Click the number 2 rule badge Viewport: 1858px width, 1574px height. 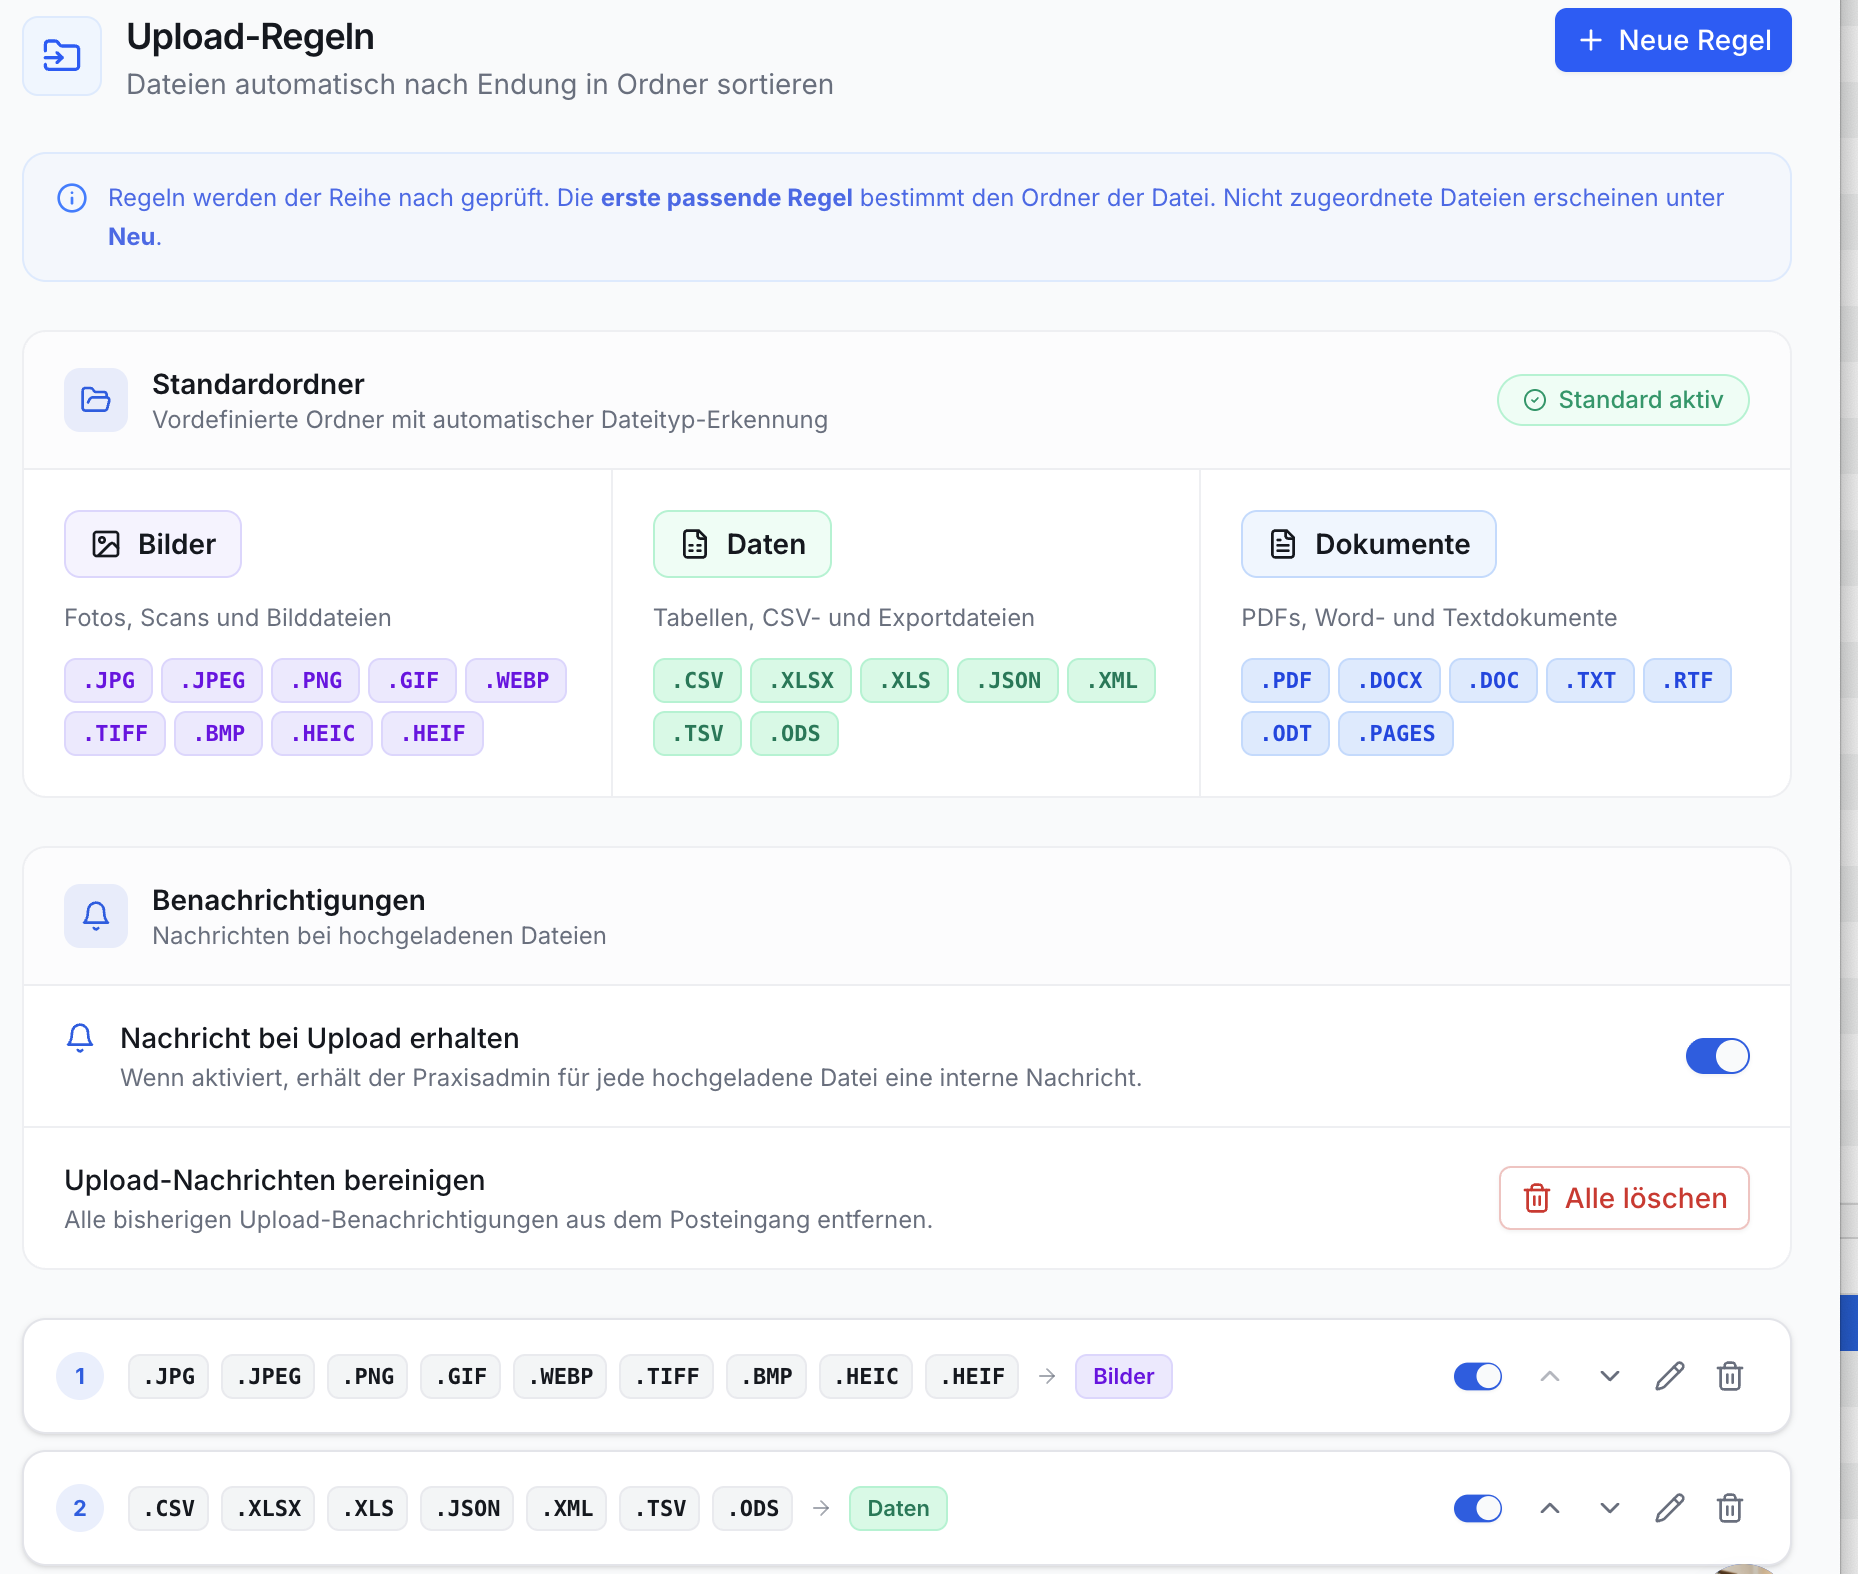[x=80, y=1508]
